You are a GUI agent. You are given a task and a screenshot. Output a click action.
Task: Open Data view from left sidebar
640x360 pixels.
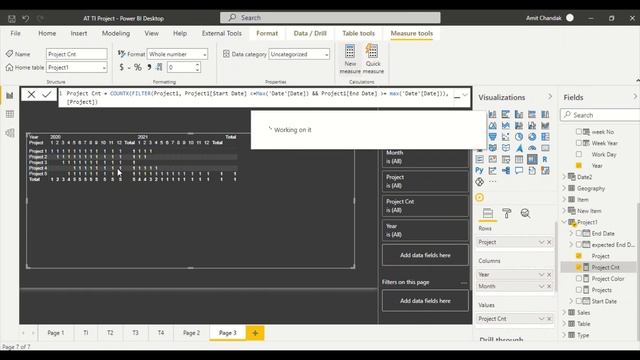(10, 114)
